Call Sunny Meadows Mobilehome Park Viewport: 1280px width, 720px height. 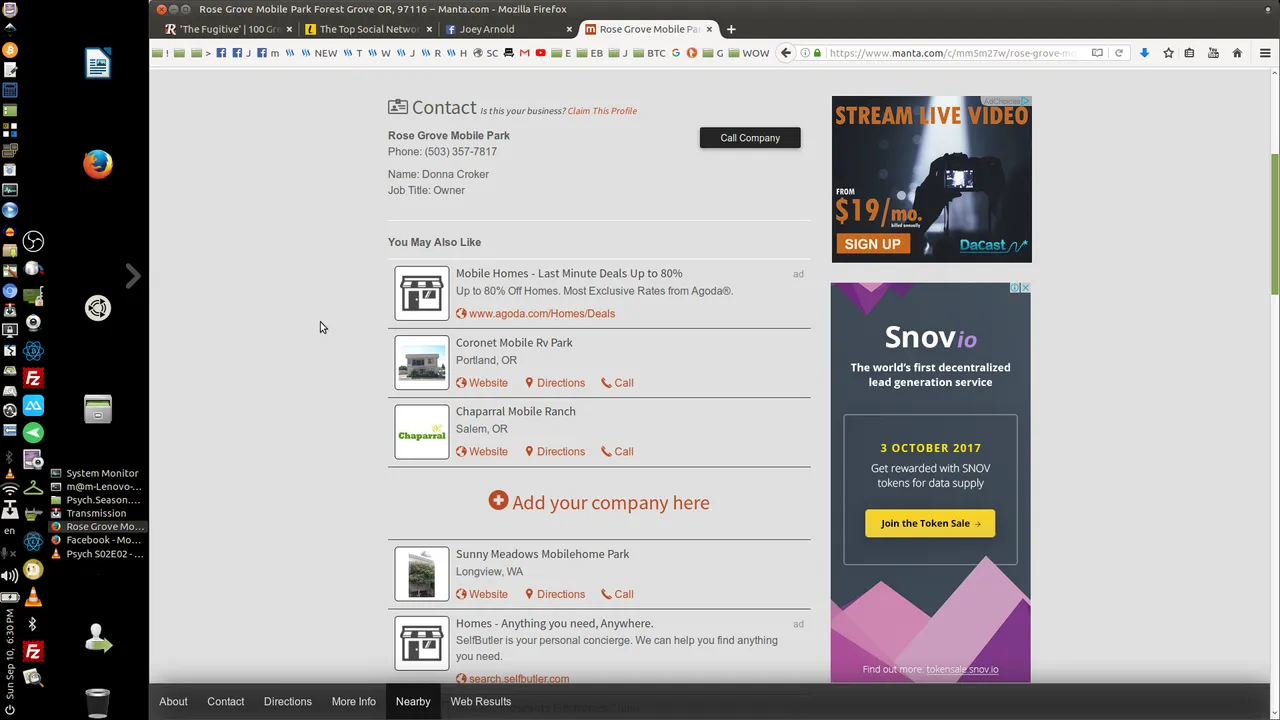pyautogui.click(x=617, y=594)
